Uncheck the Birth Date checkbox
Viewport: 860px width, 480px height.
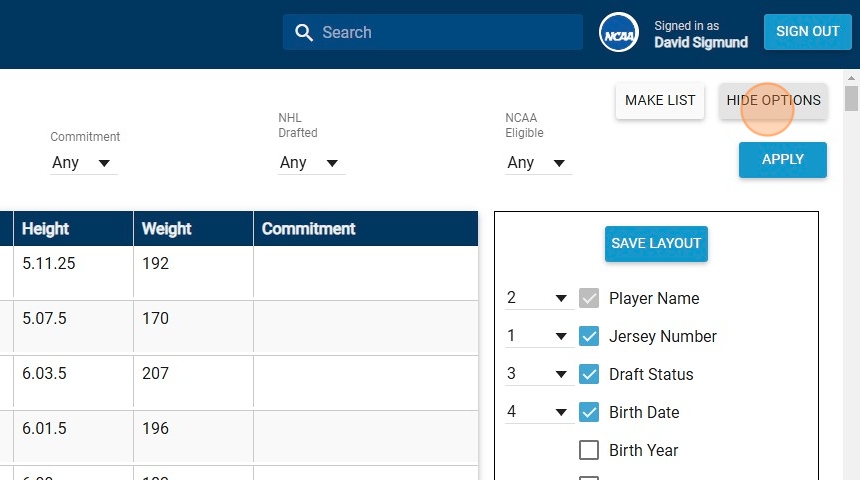[x=589, y=413]
